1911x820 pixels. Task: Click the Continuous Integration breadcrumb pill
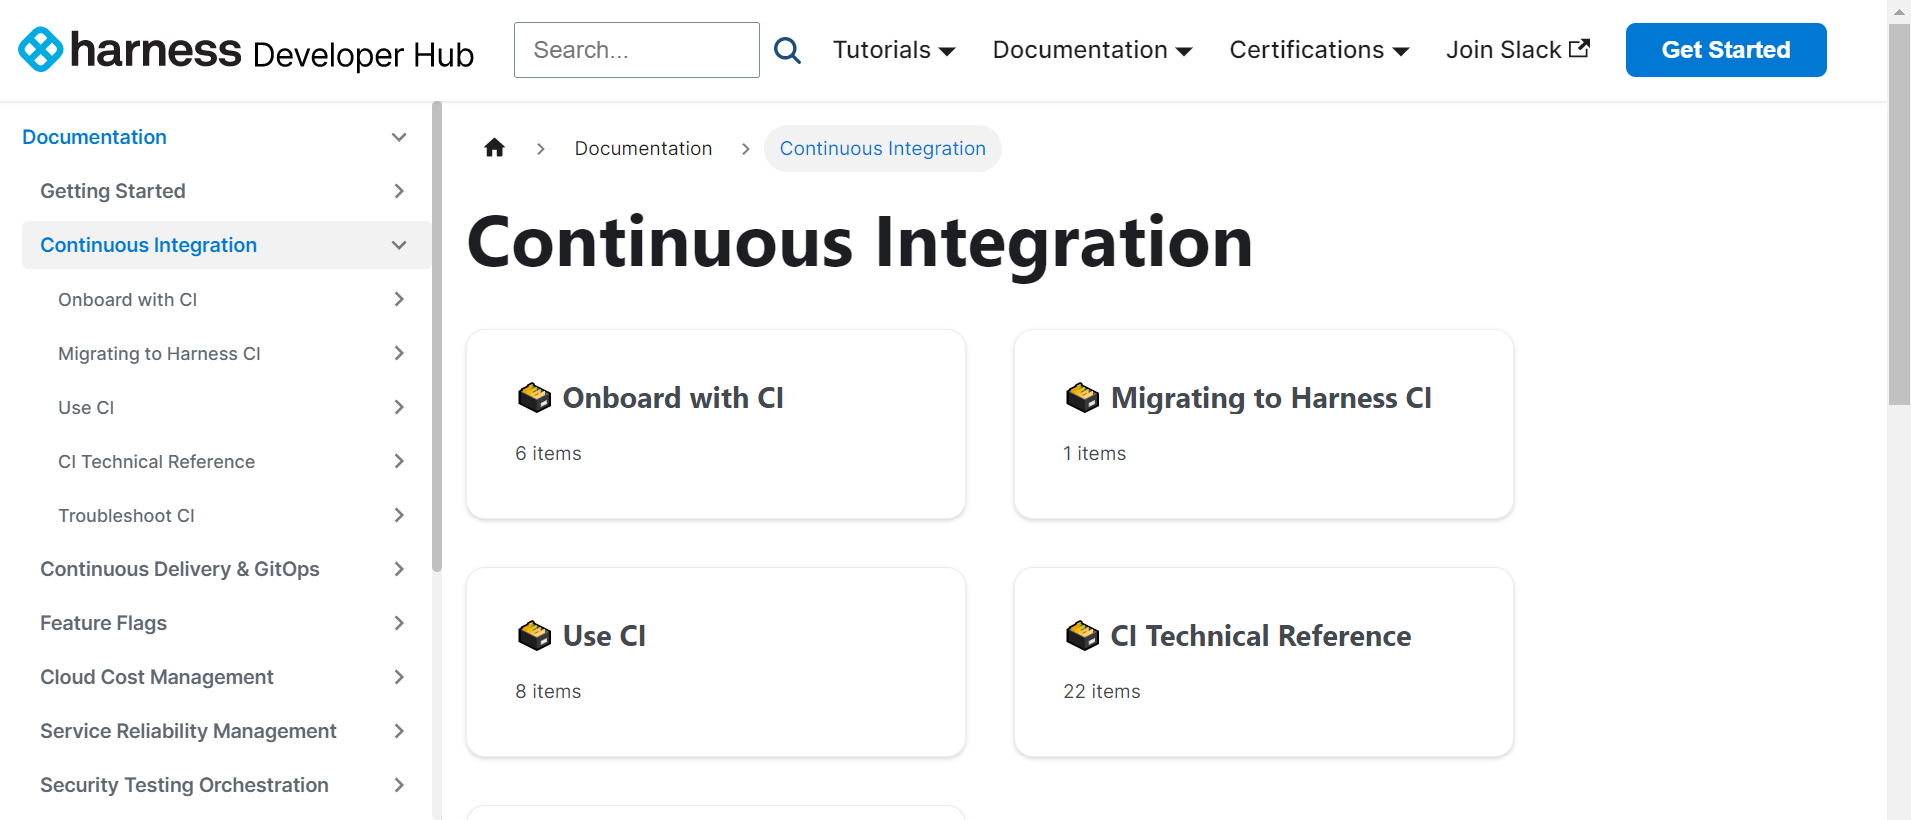click(x=883, y=148)
